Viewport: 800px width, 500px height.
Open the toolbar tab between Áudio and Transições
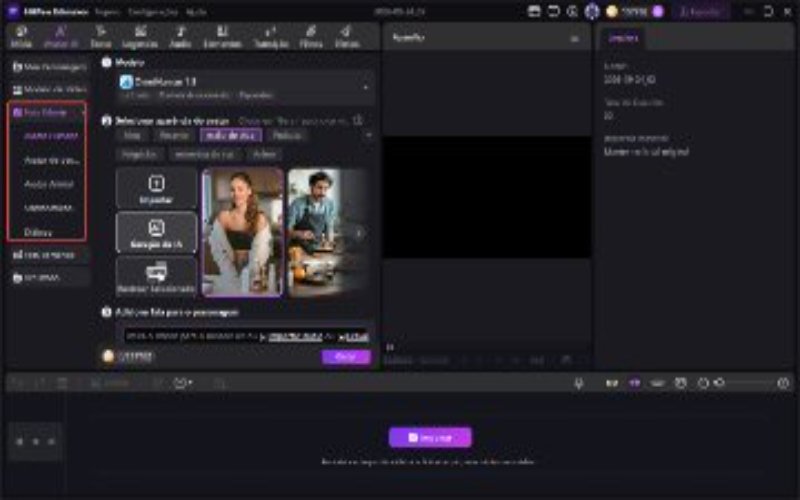click(x=222, y=37)
